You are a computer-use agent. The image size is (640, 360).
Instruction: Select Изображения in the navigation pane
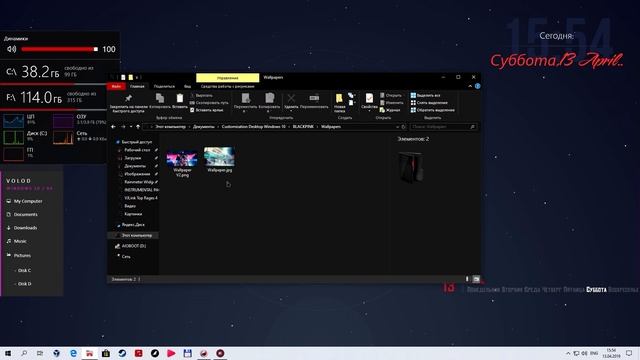[137, 174]
